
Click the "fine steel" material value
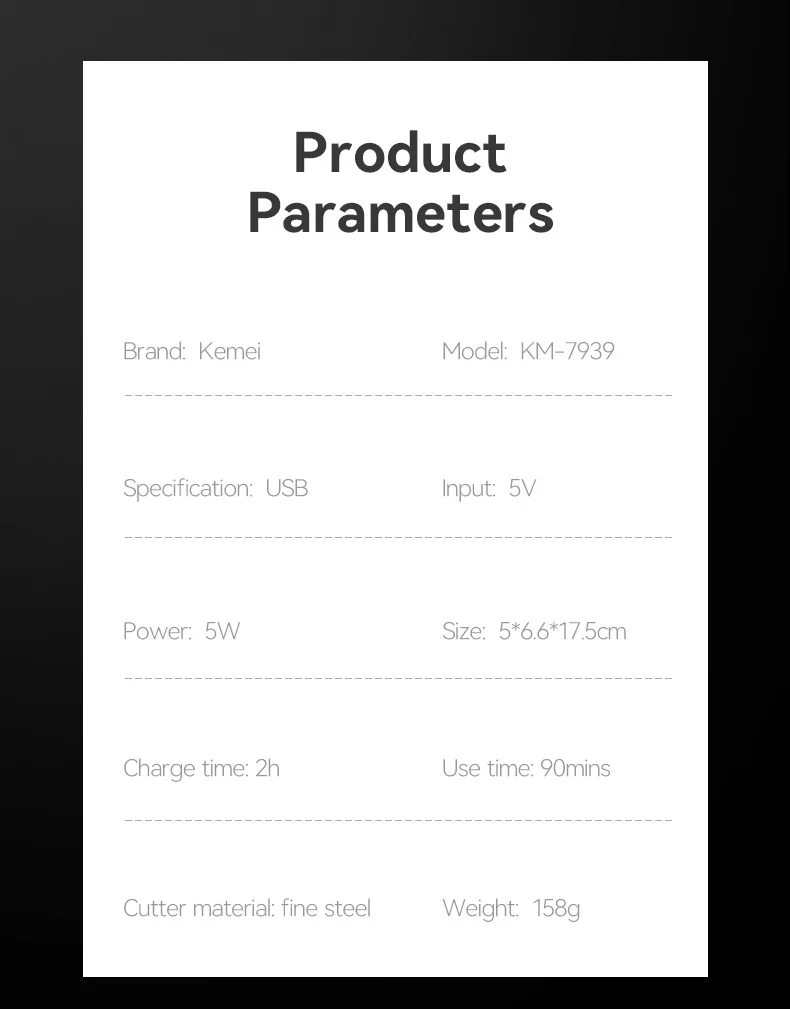[x=326, y=909]
